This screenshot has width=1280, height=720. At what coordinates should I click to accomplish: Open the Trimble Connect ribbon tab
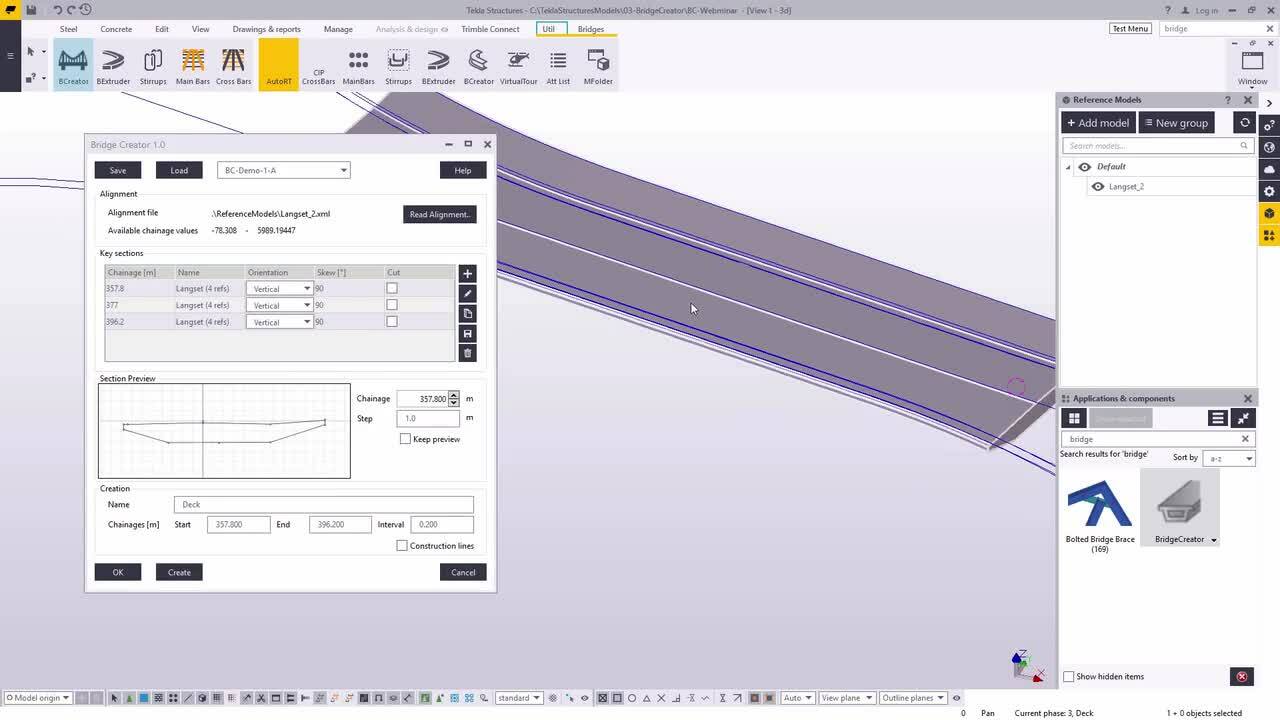490,29
